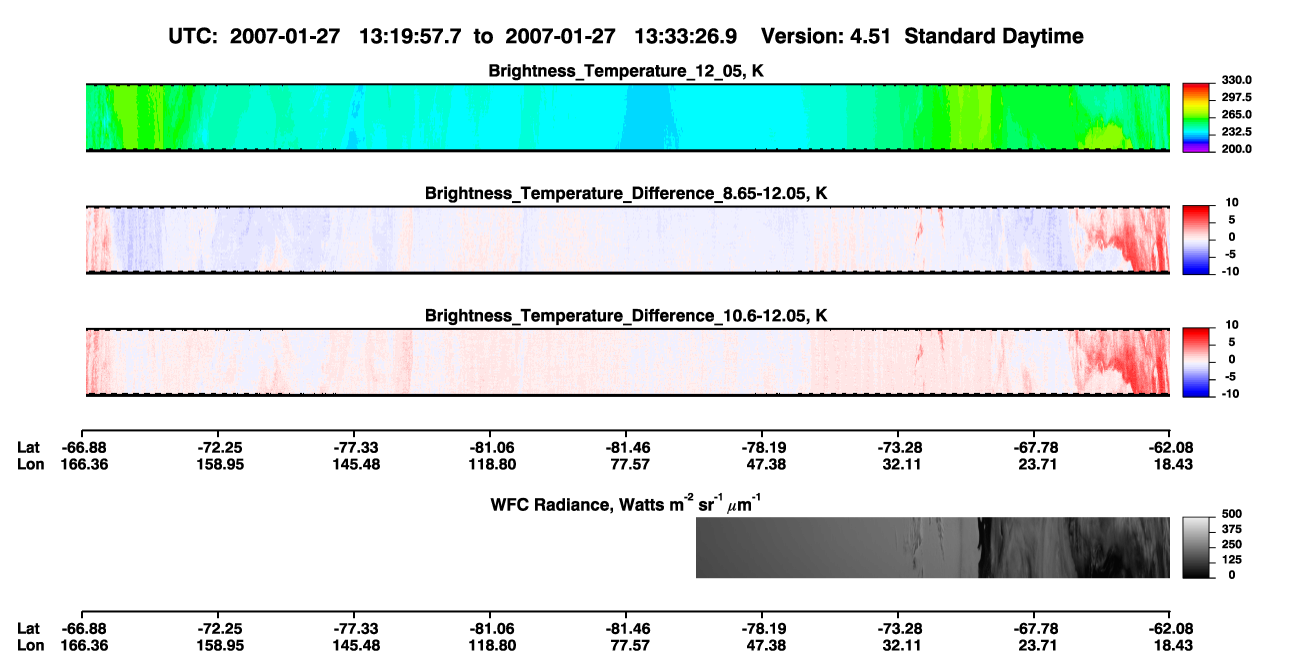
Task: Click the '297.5' colorbar label
Action: 1237,97
